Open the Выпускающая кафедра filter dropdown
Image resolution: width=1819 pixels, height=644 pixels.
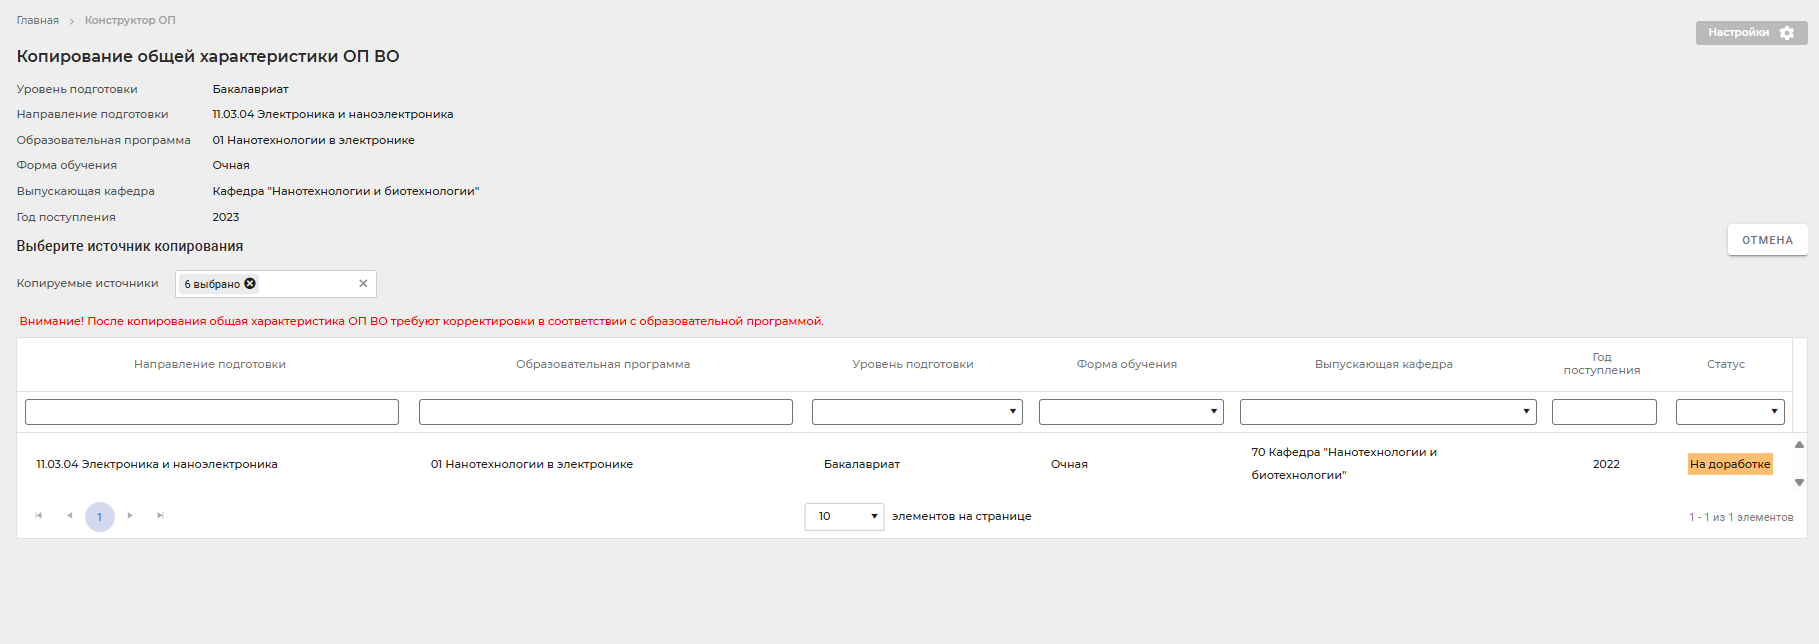pos(1388,412)
